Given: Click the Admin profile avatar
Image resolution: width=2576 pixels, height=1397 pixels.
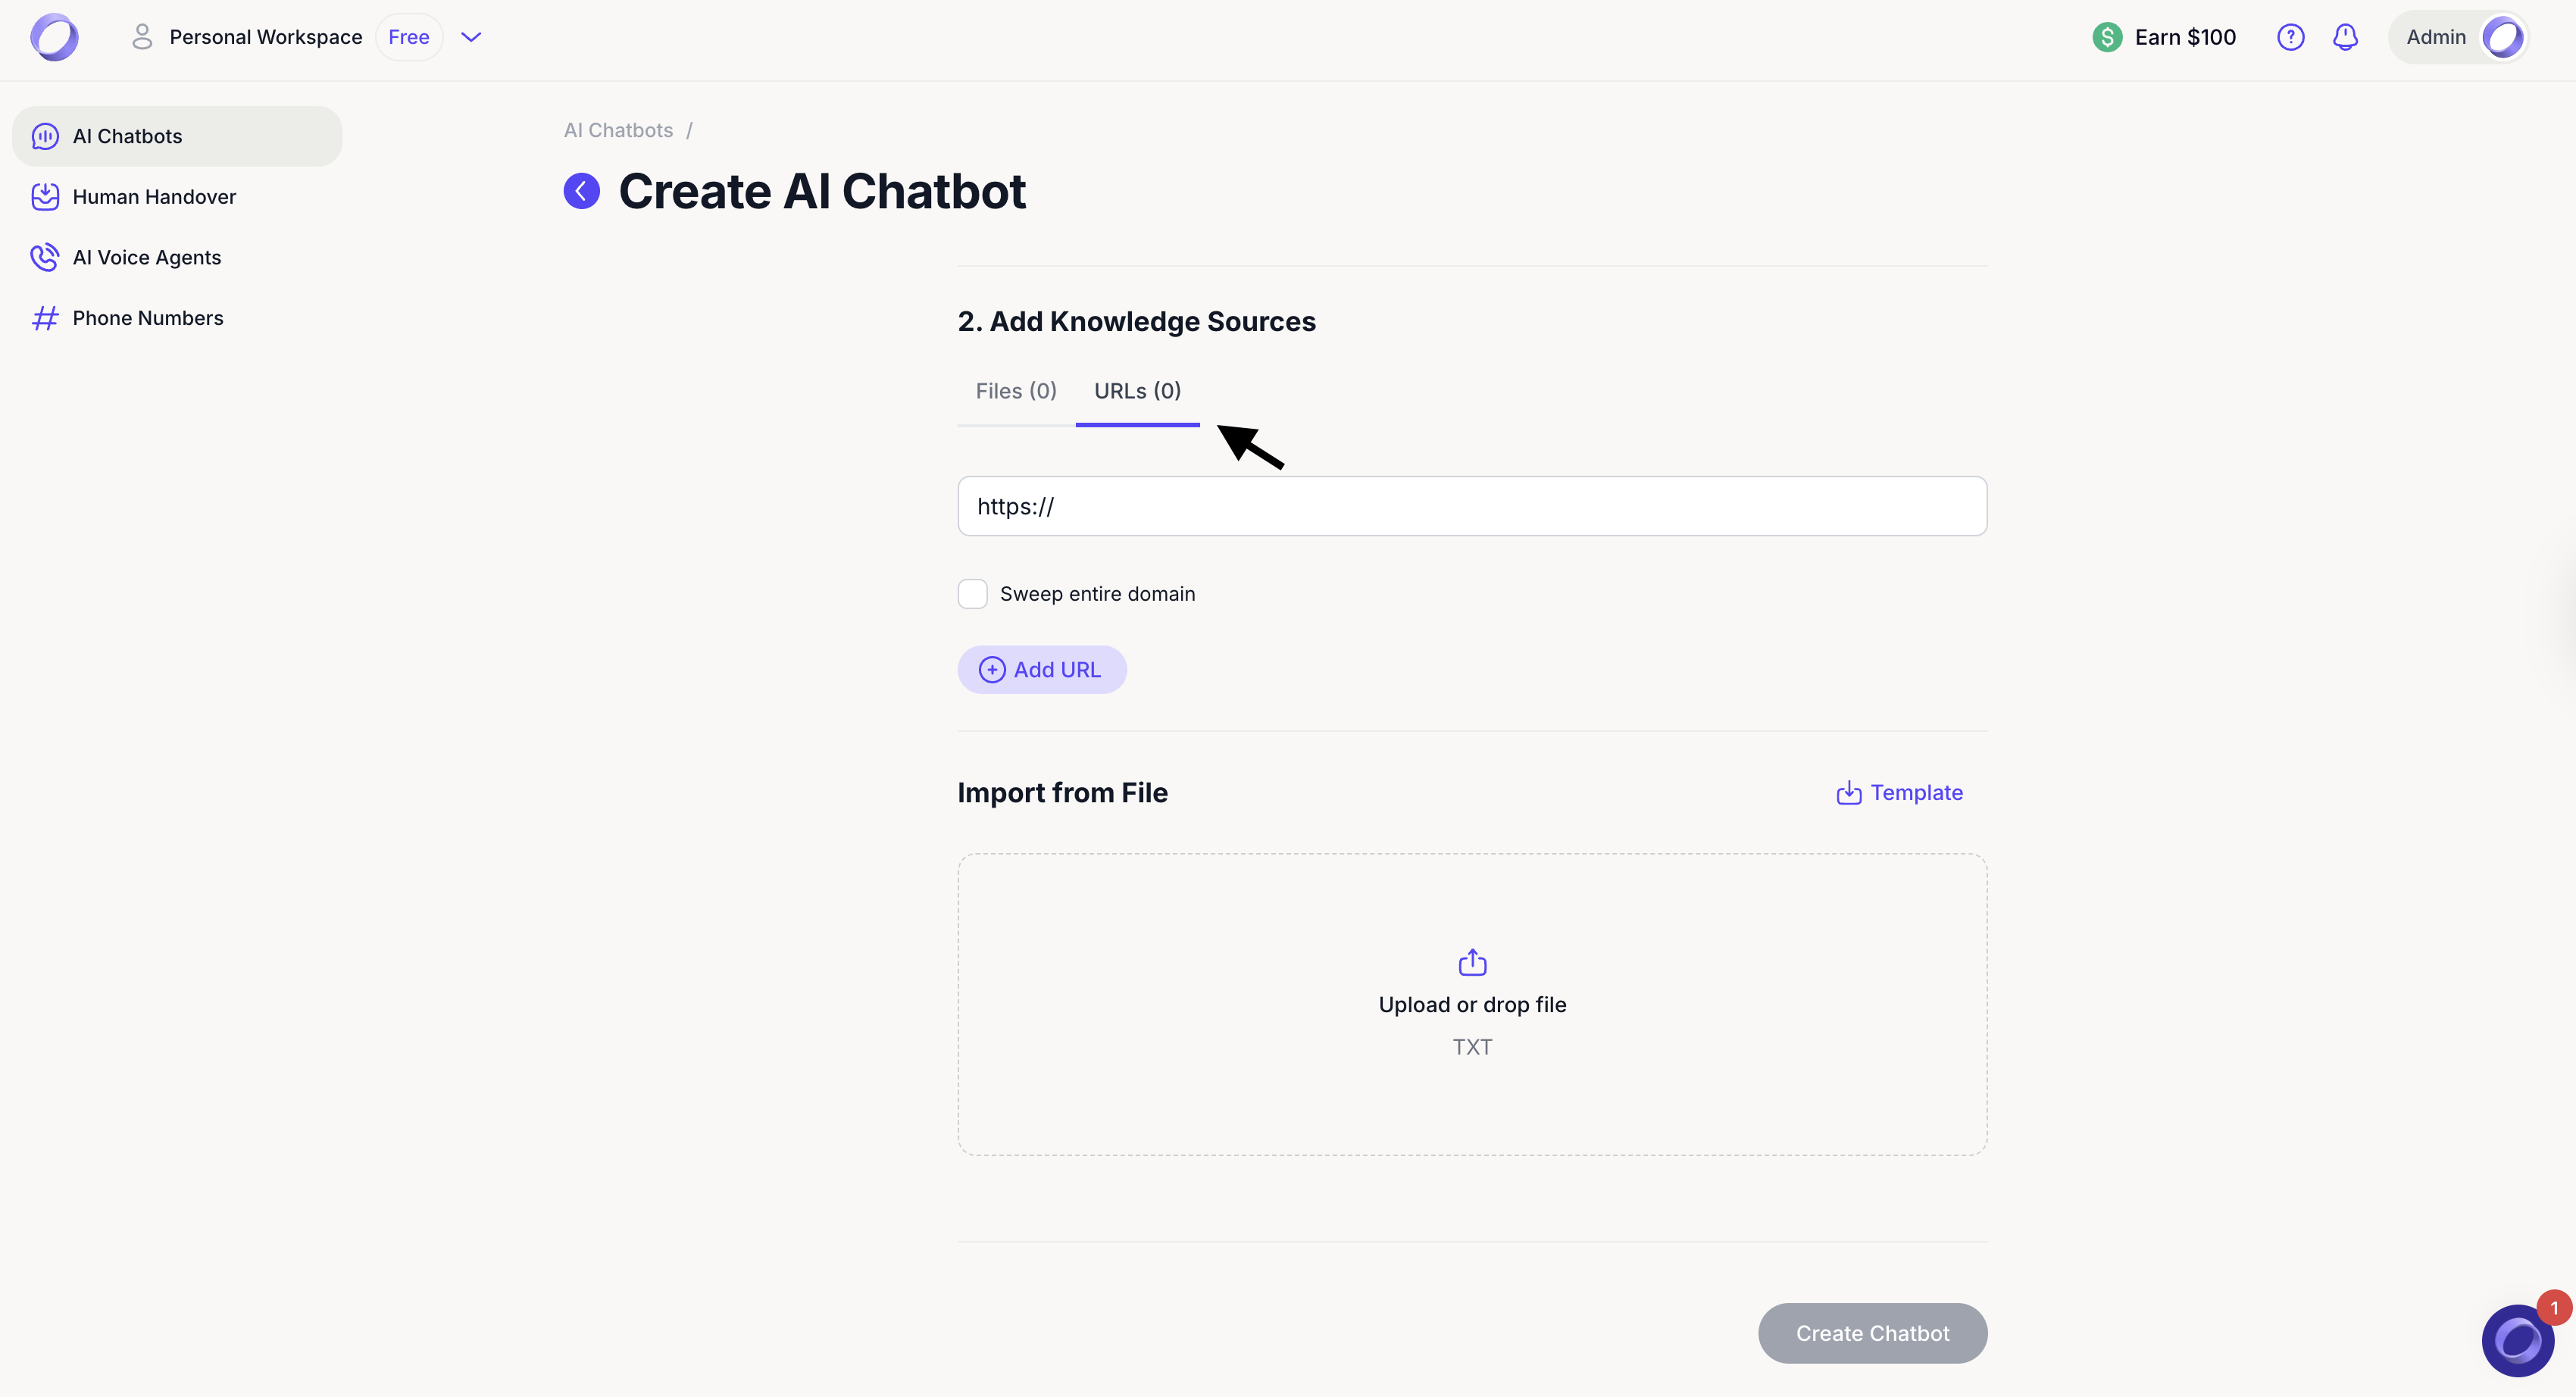Looking at the screenshot, I should (2503, 37).
